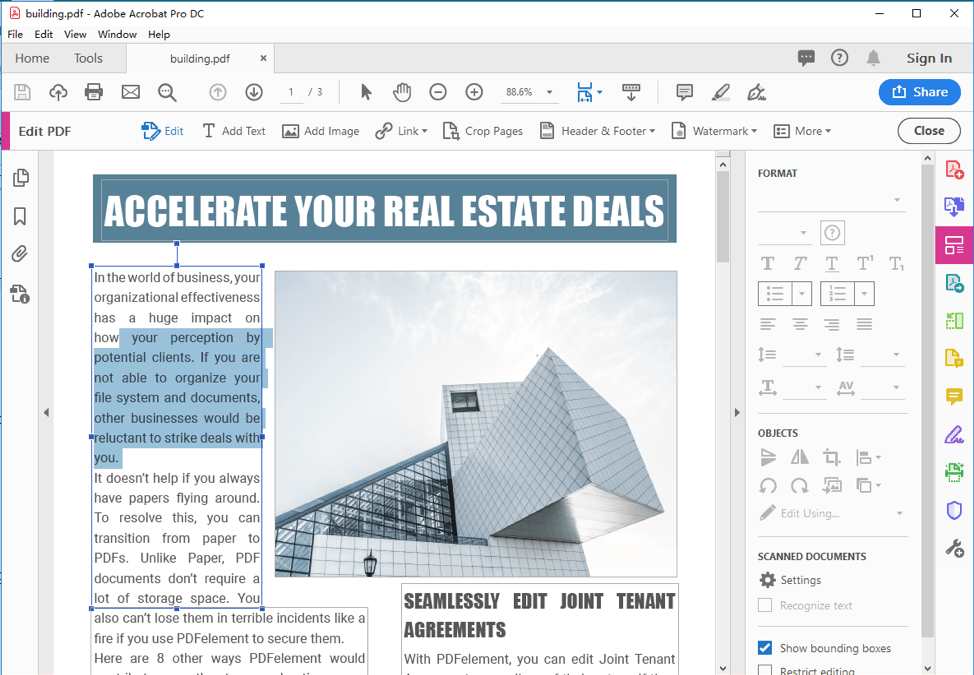
Task: Toggle italic text formatting
Action: coord(799,264)
